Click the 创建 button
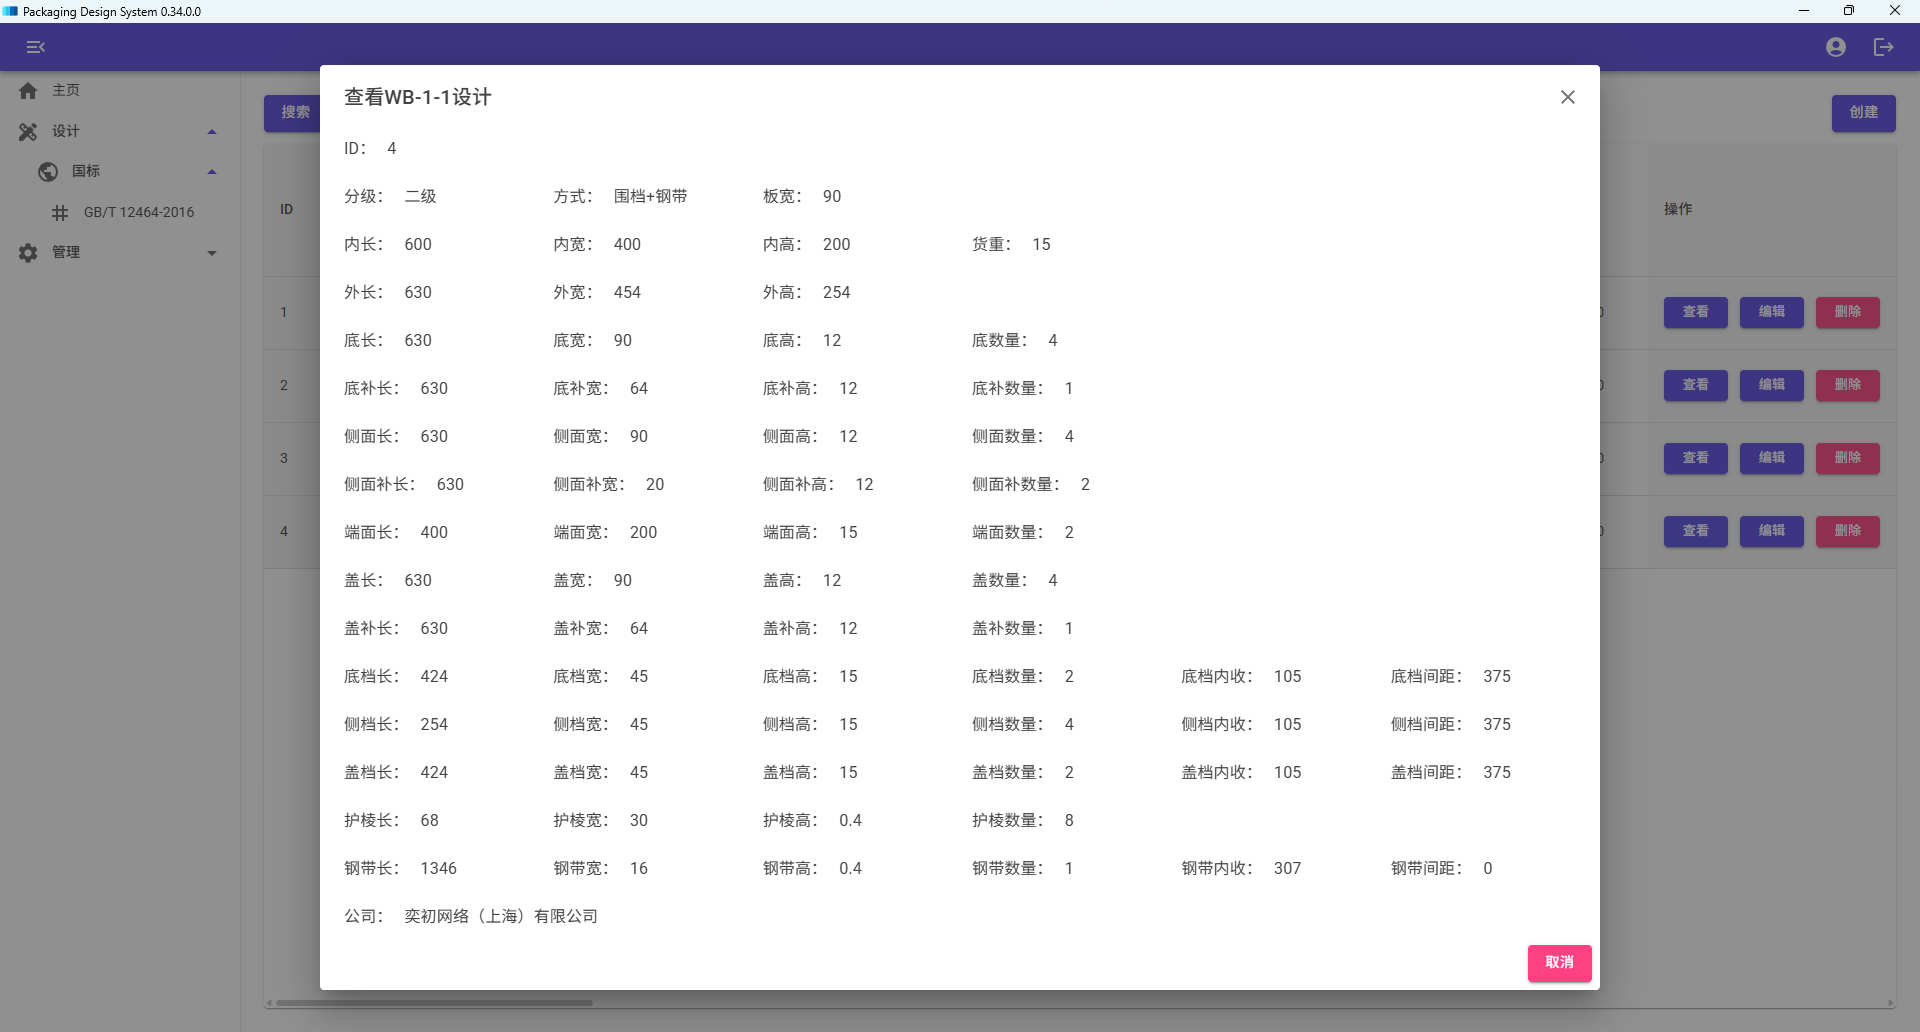Image resolution: width=1920 pixels, height=1032 pixels. (1864, 113)
